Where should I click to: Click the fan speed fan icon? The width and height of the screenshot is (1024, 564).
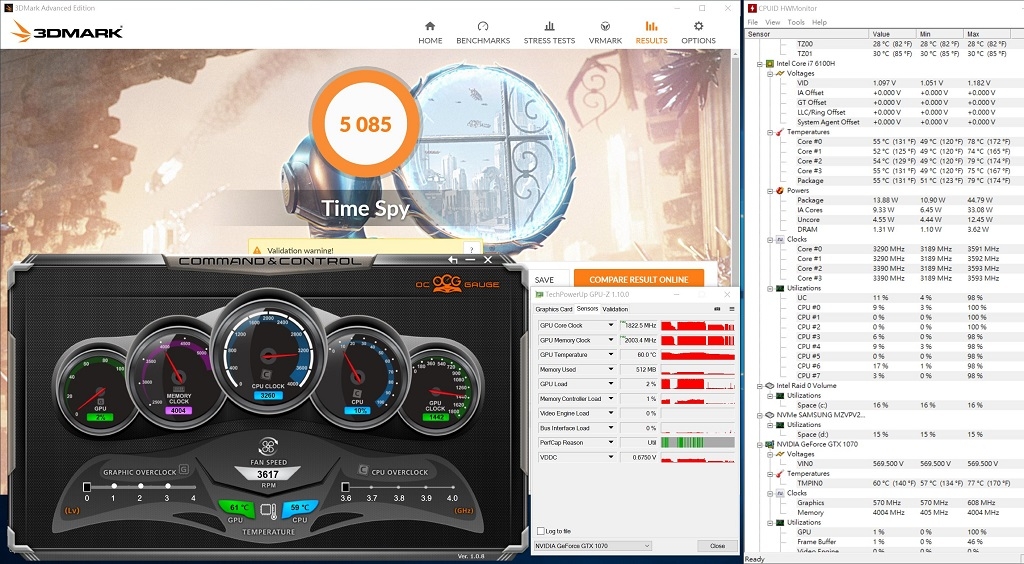[x=268, y=447]
